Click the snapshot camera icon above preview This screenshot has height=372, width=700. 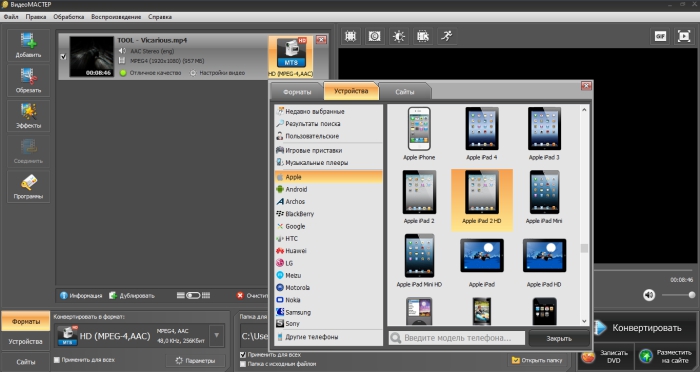coord(375,36)
